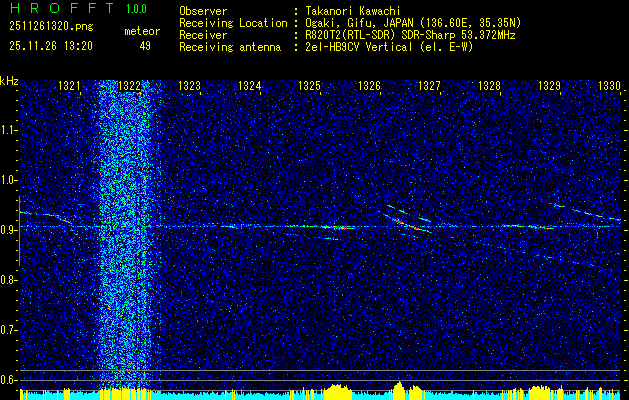The height and width of the screenshot is (400, 629).
Task: Click the Receiving antenna field label
Action: click(230, 47)
